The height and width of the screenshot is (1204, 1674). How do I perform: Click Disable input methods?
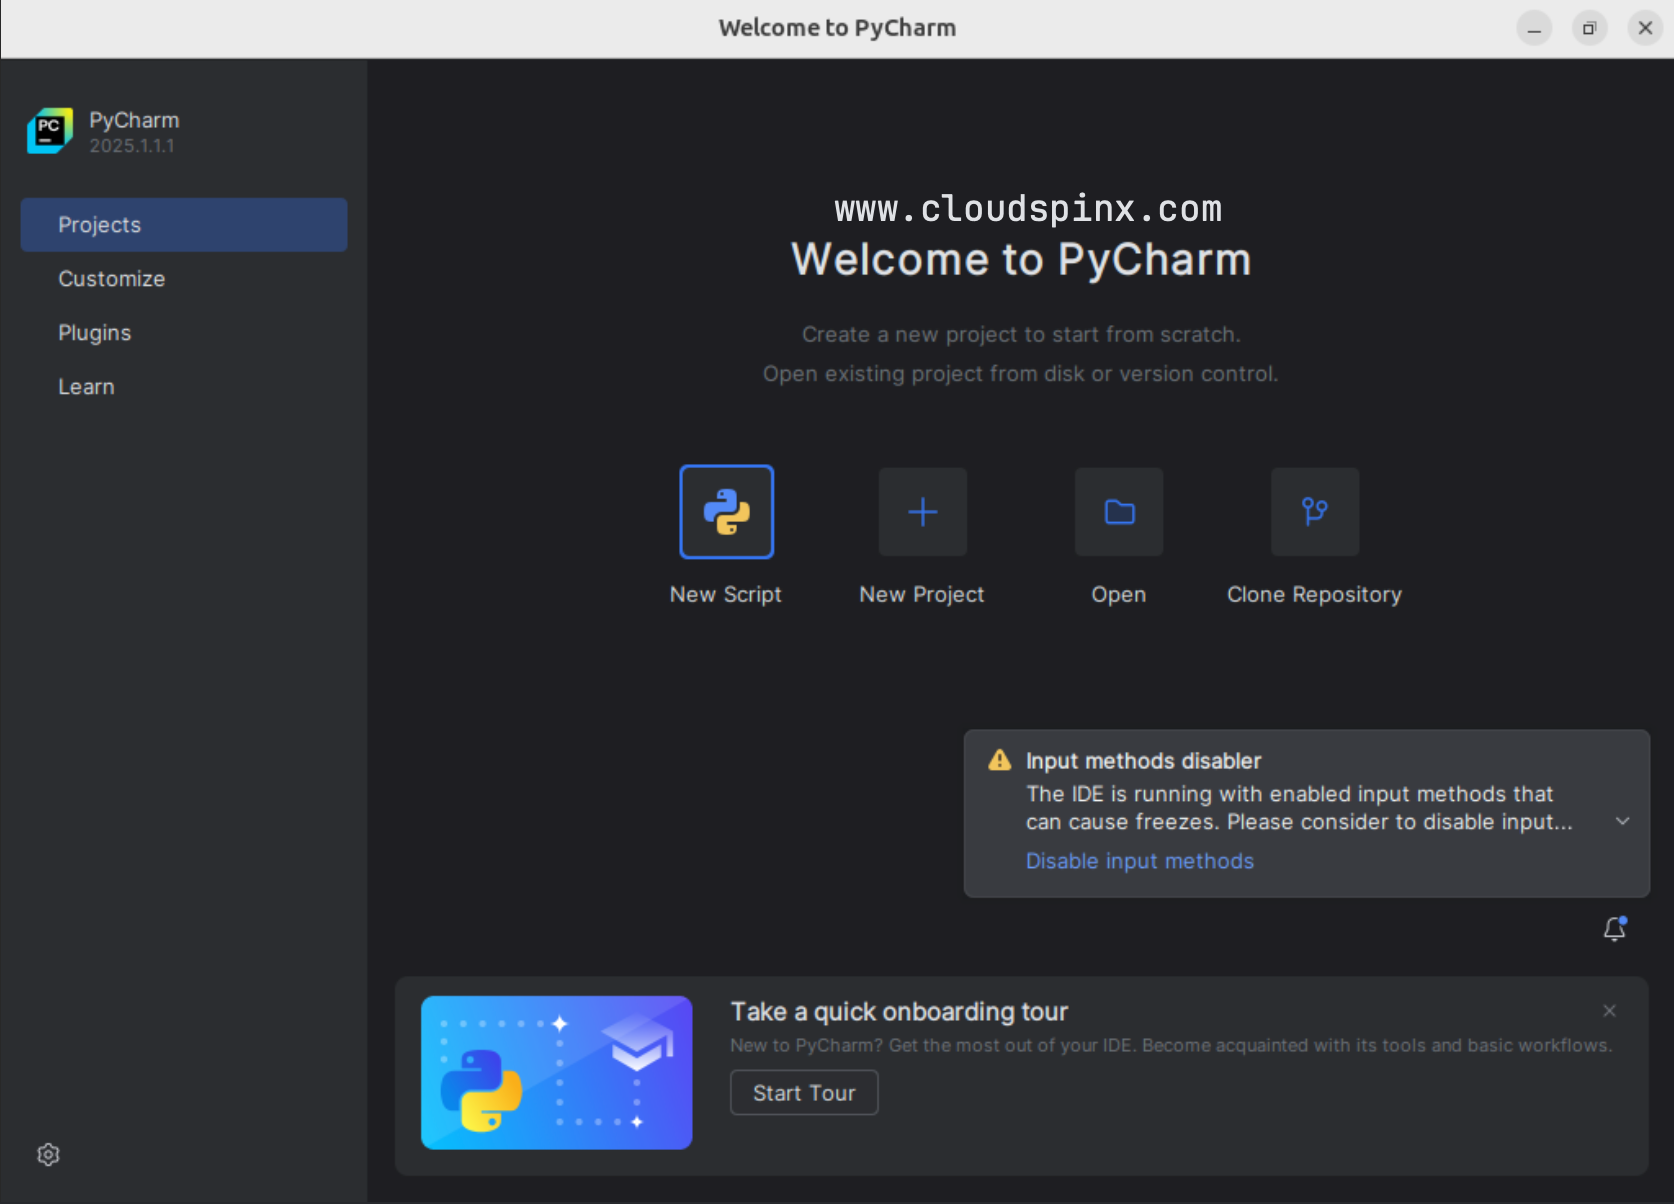(1139, 860)
